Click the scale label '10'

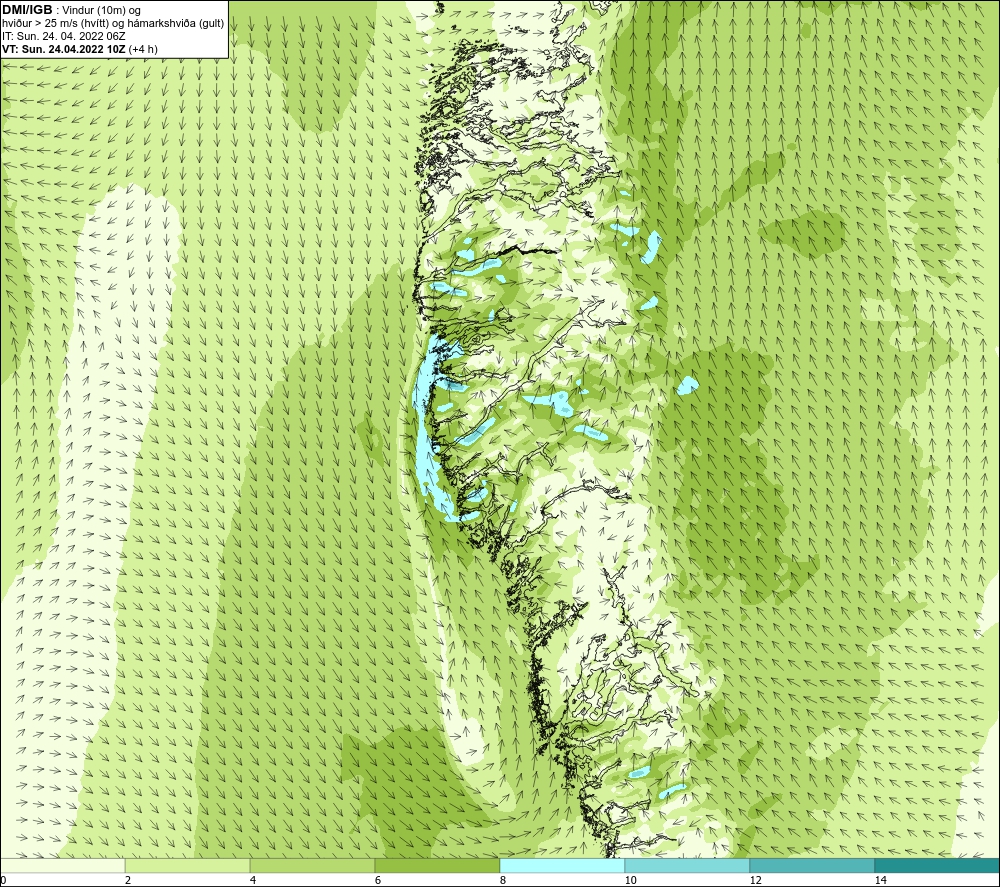pos(631,880)
